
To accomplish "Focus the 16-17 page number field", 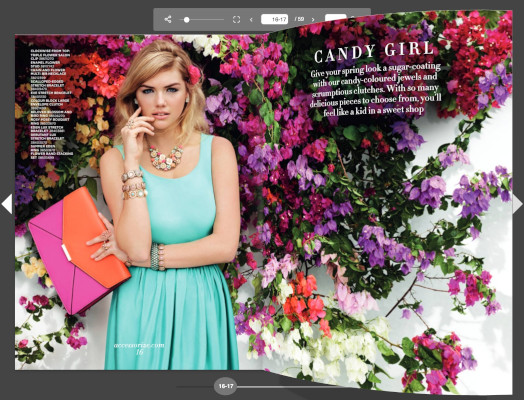I will tap(274, 19).
